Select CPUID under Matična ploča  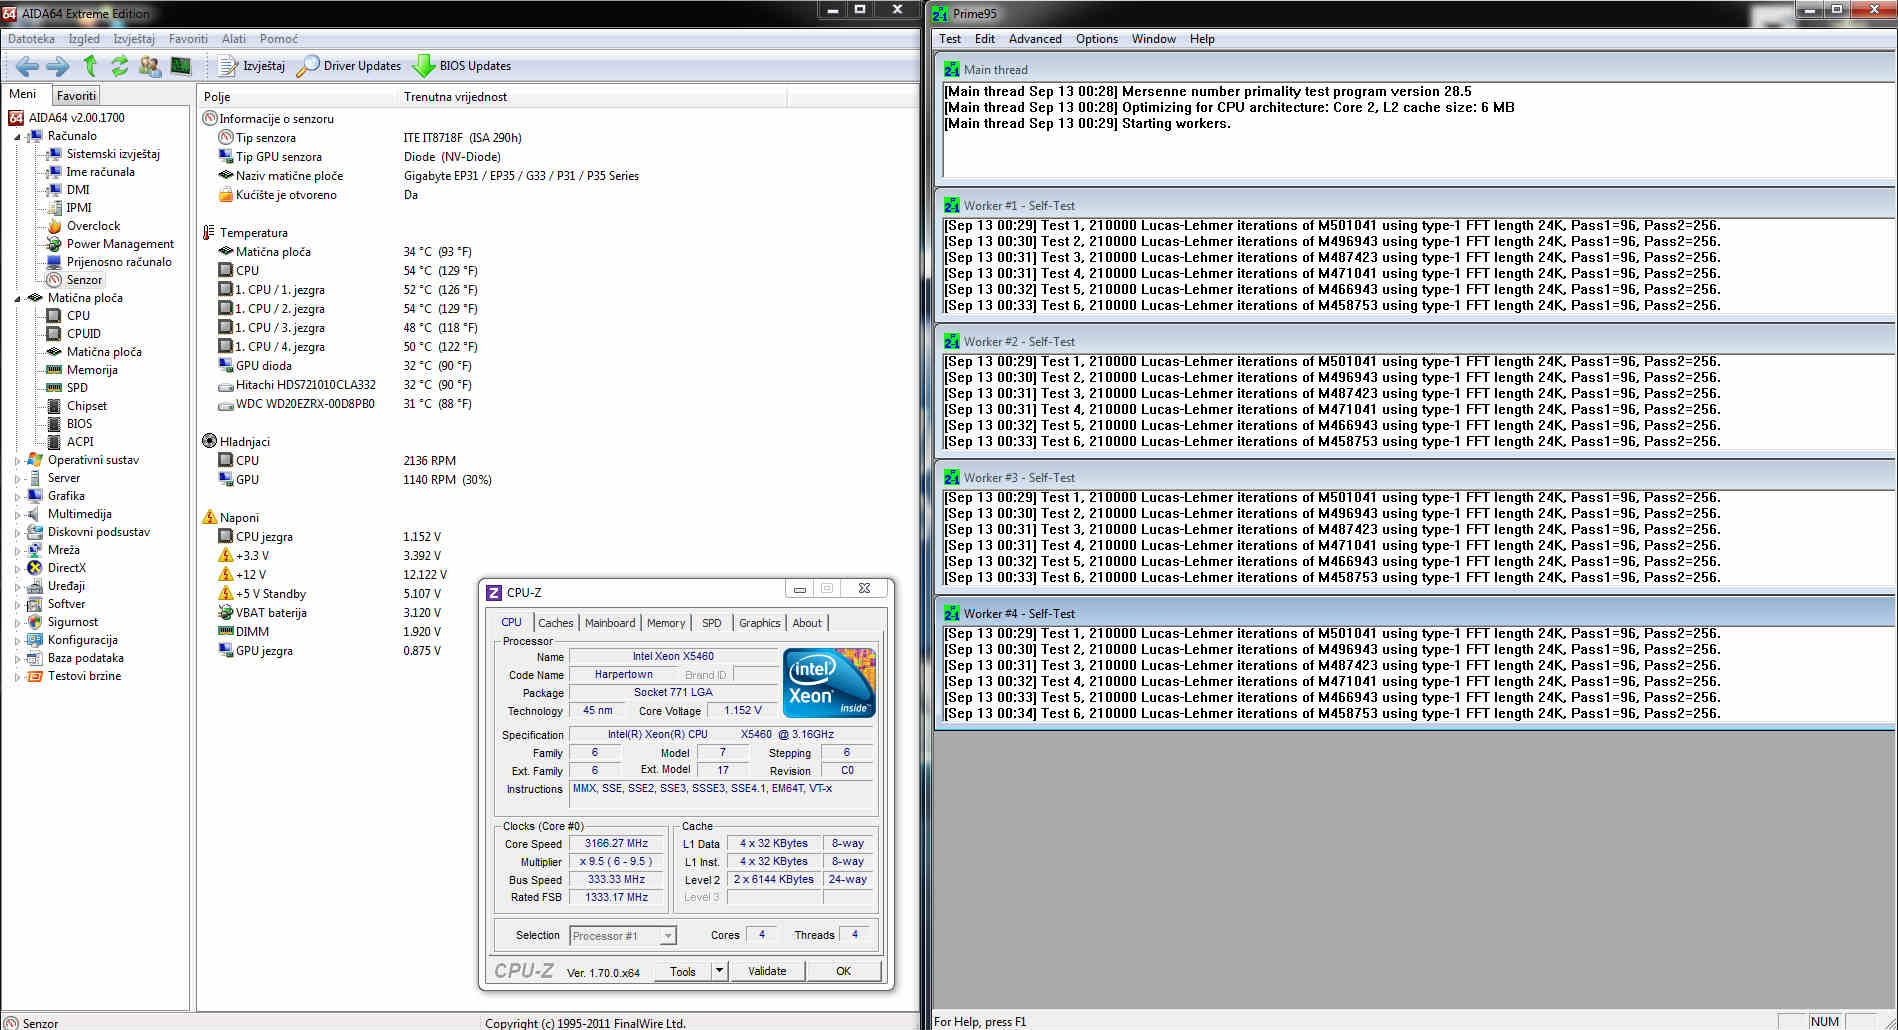pyautogui.click(x=83, y=334)
